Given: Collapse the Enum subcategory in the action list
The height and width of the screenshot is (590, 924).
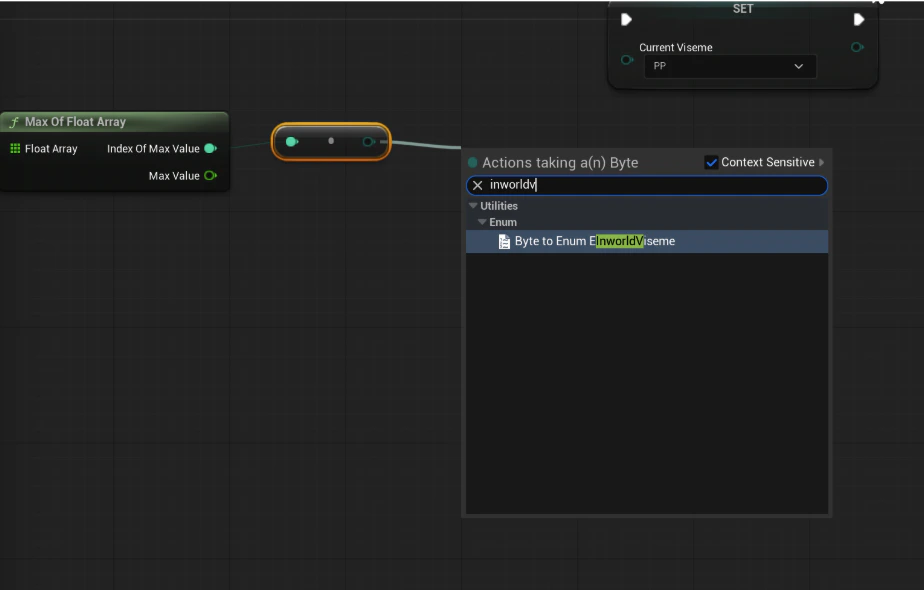Looking at the screenshot, I should 483,221.
